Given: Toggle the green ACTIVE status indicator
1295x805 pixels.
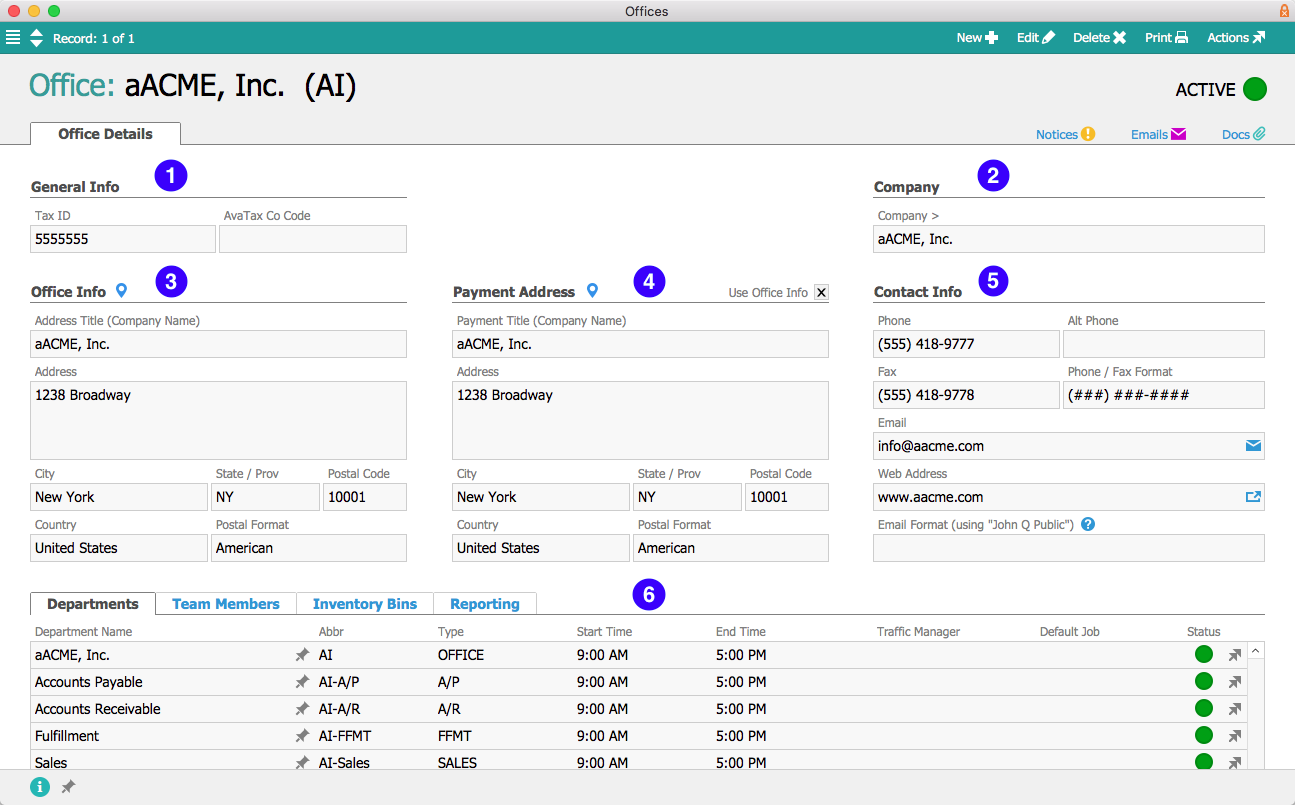Looking at the screenshot, I should 1255,89.
